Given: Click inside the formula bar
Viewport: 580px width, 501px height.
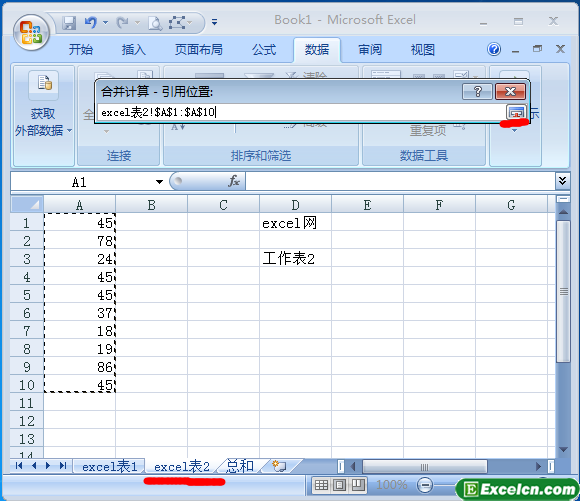Looking at the screenshot, I should (400, 181).
